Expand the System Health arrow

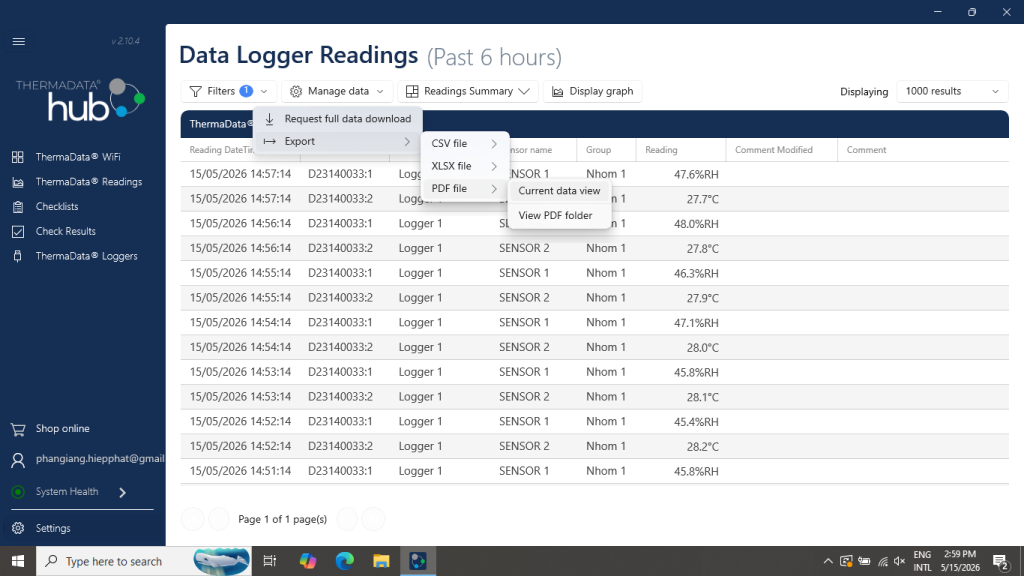click(x=122, y=492)
